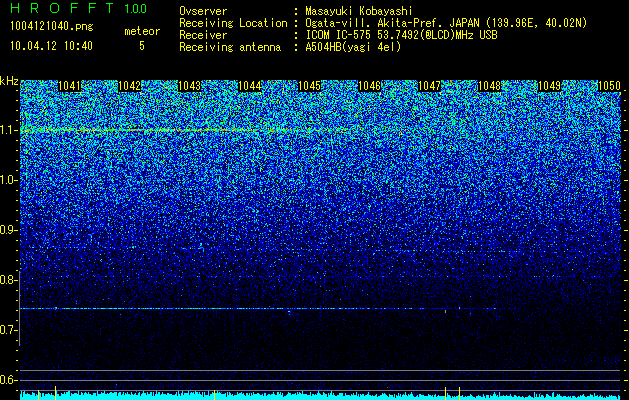
Task: Click the 1041 time marker
Action: 69,86
